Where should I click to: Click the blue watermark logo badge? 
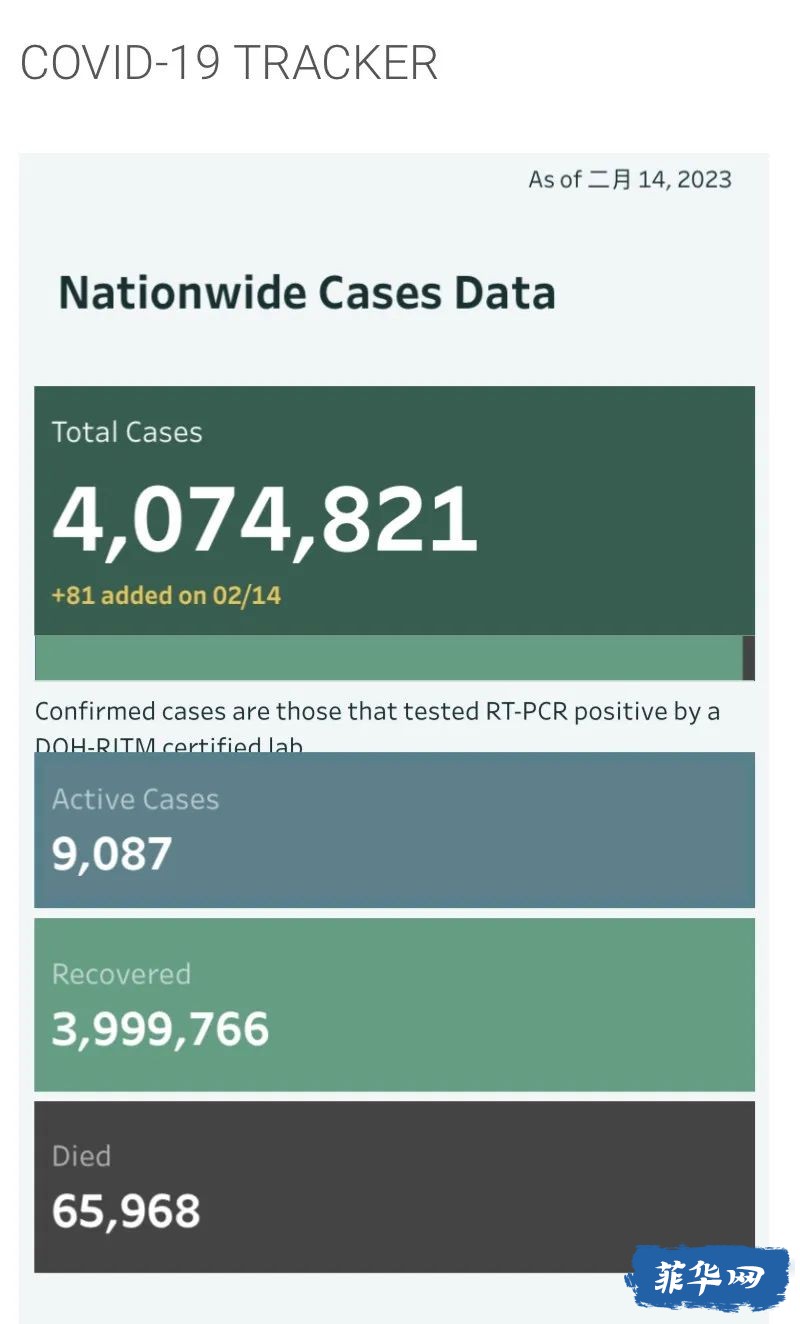[708, 1278]
